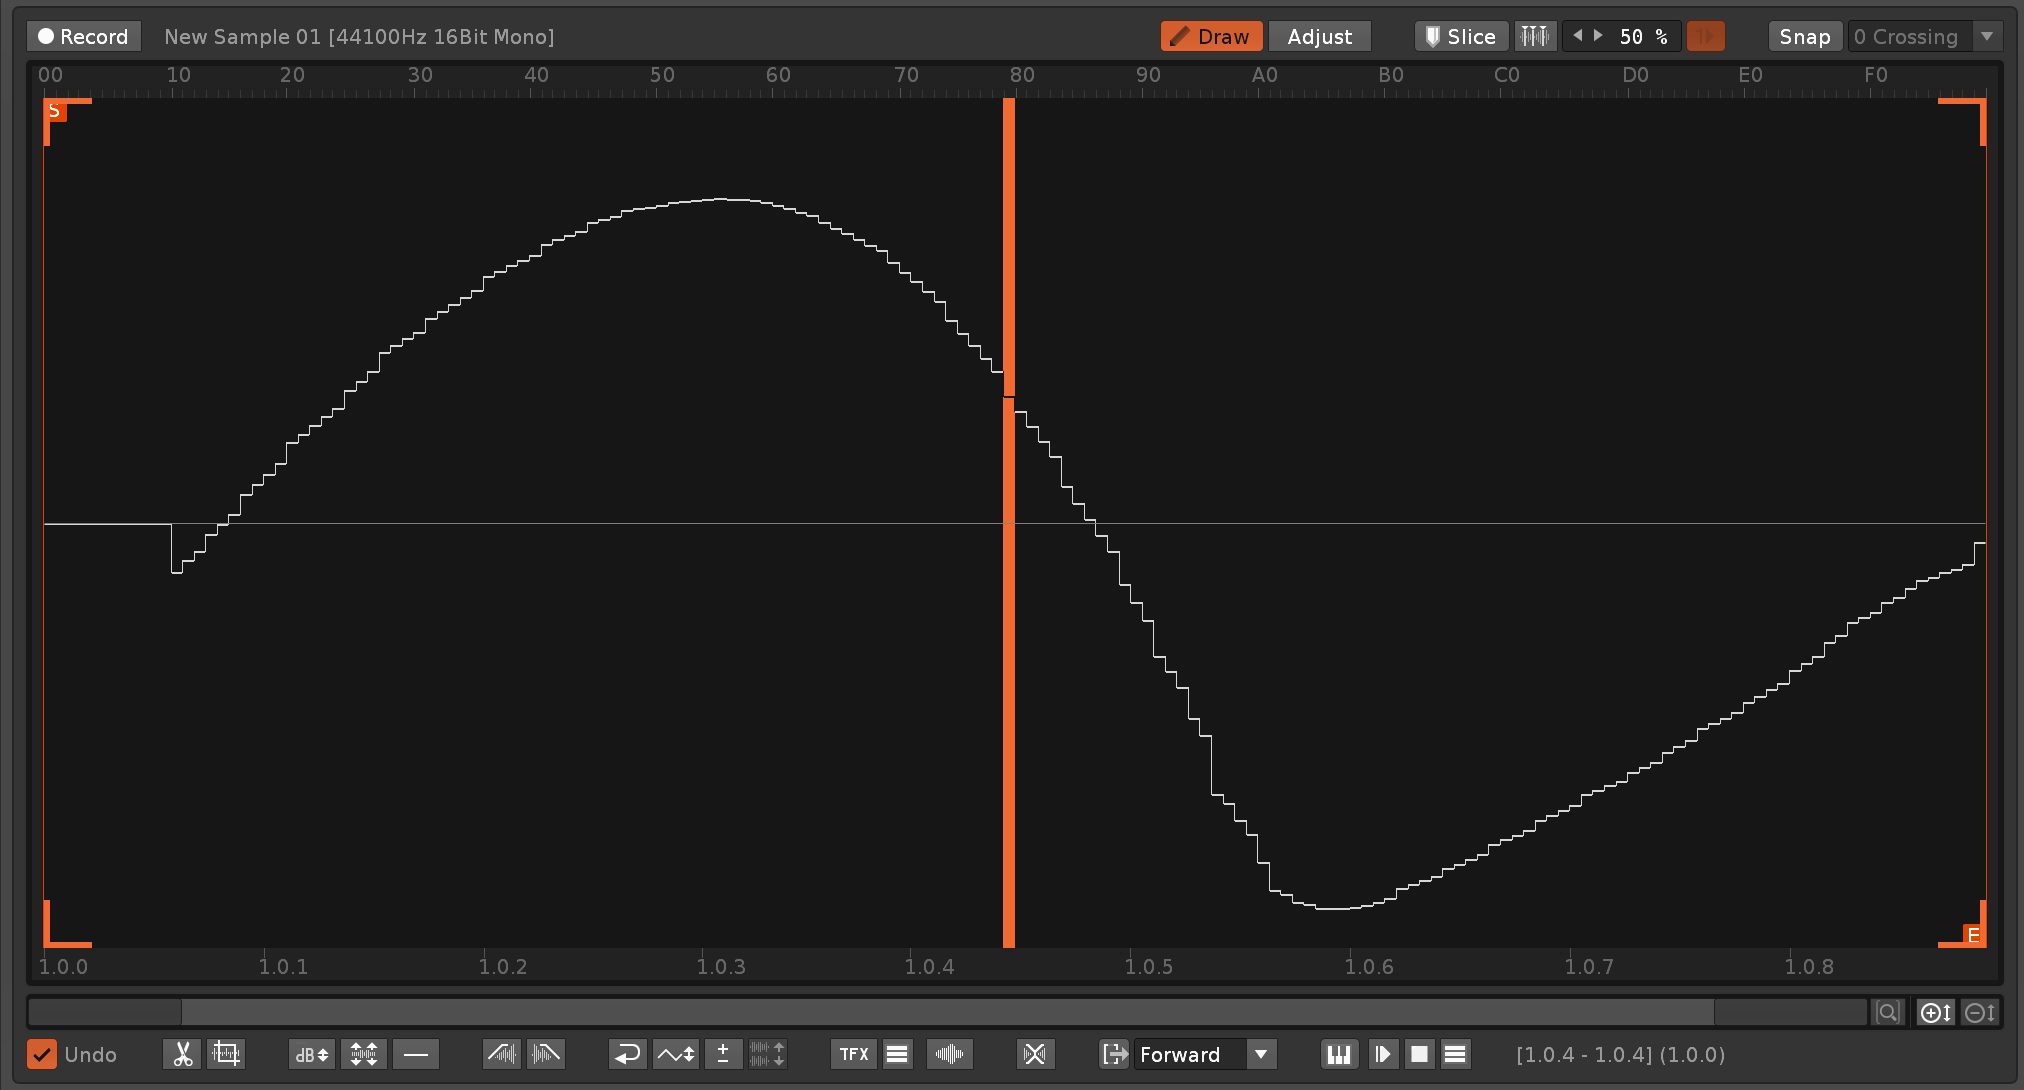
Task: Click the dB adjust volume icon
Action: point(311,1054)
